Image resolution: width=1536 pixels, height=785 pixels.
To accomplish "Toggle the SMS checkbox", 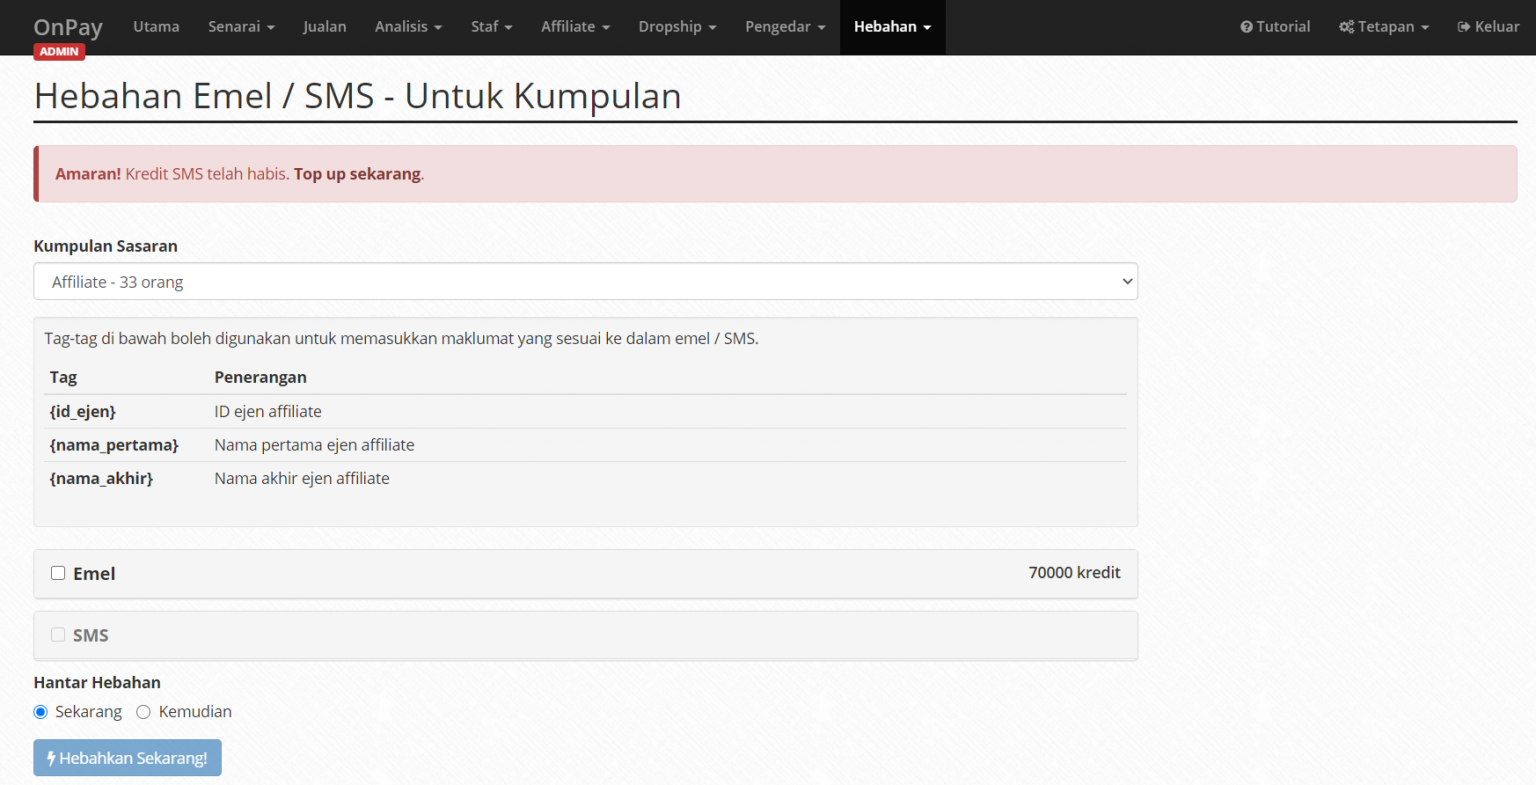I will [58, 634].
